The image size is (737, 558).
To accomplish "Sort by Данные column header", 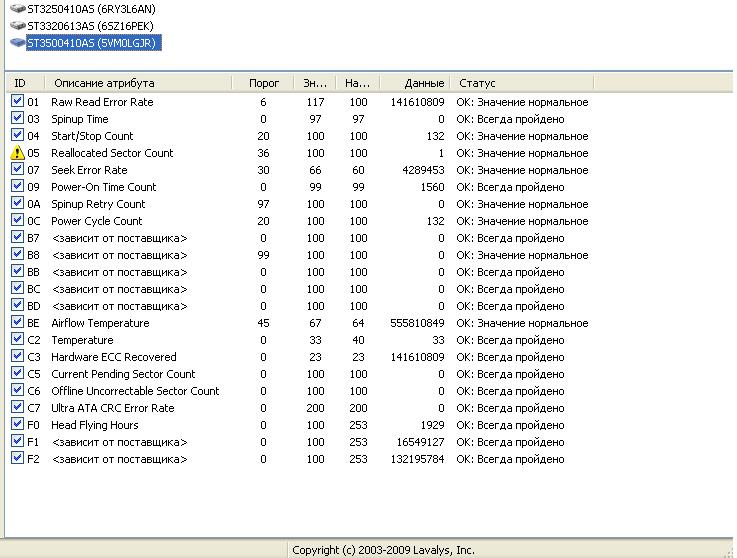I will (415, 83).
